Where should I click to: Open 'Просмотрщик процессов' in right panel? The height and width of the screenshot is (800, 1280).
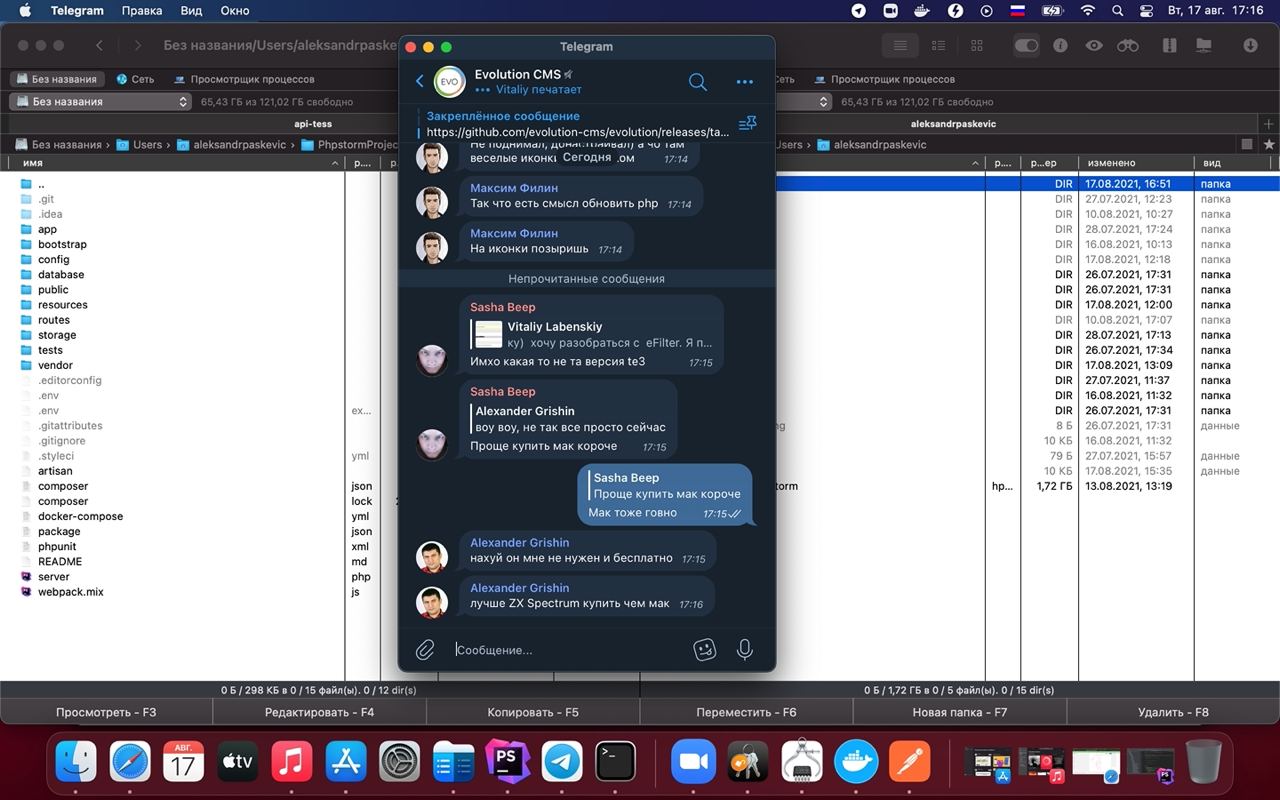[884, 79]
